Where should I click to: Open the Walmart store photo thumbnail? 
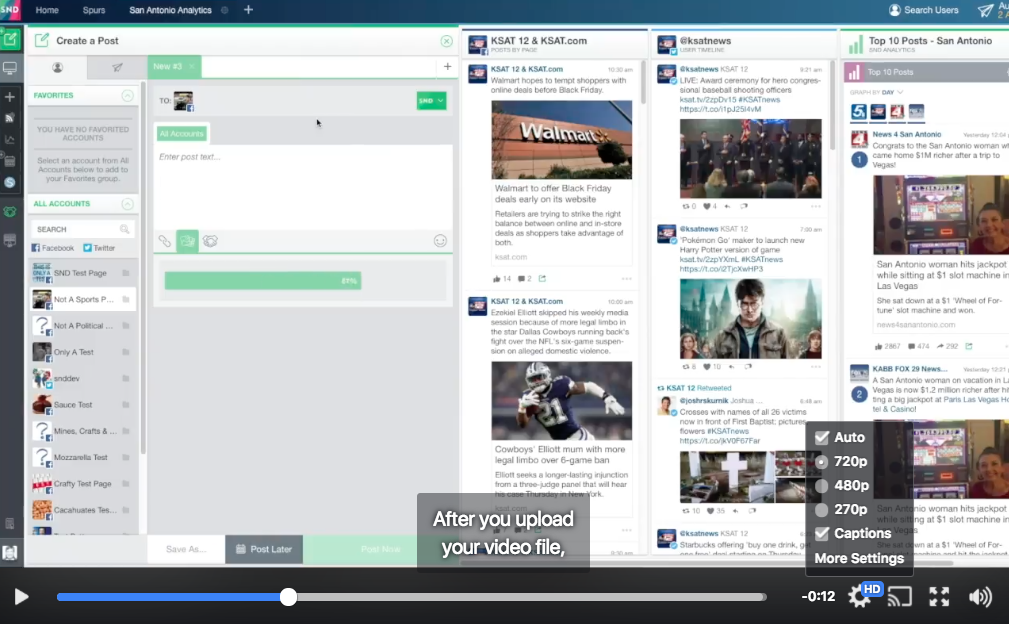point(562,140)
